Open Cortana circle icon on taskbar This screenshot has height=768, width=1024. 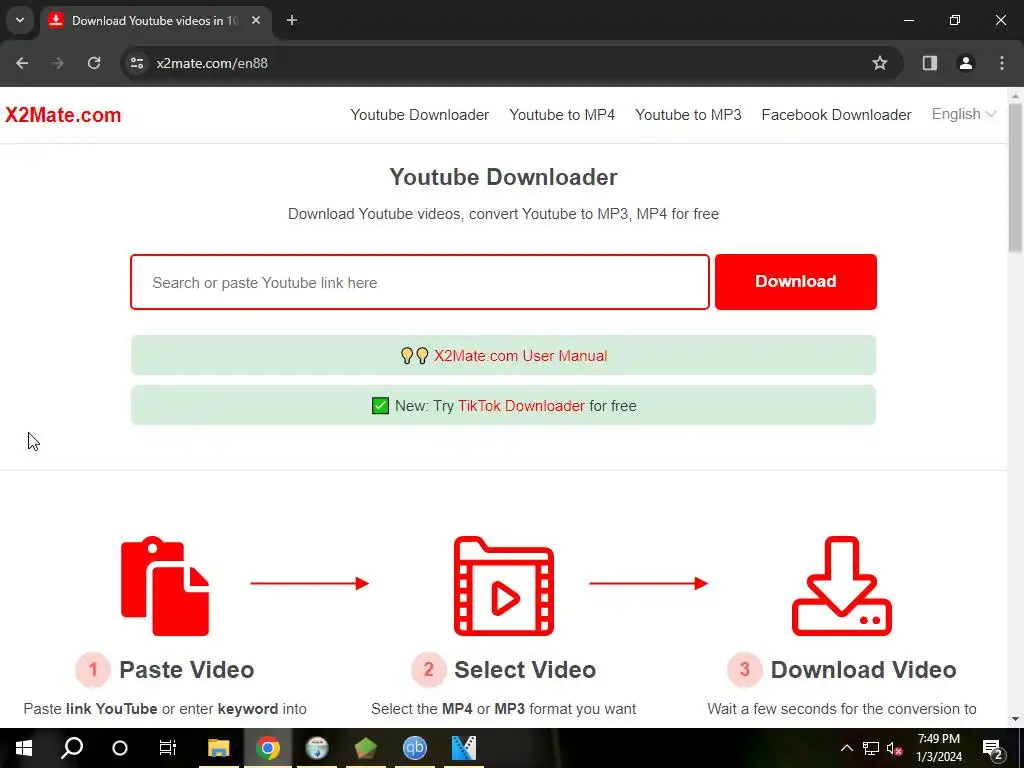tap(120, 748)
